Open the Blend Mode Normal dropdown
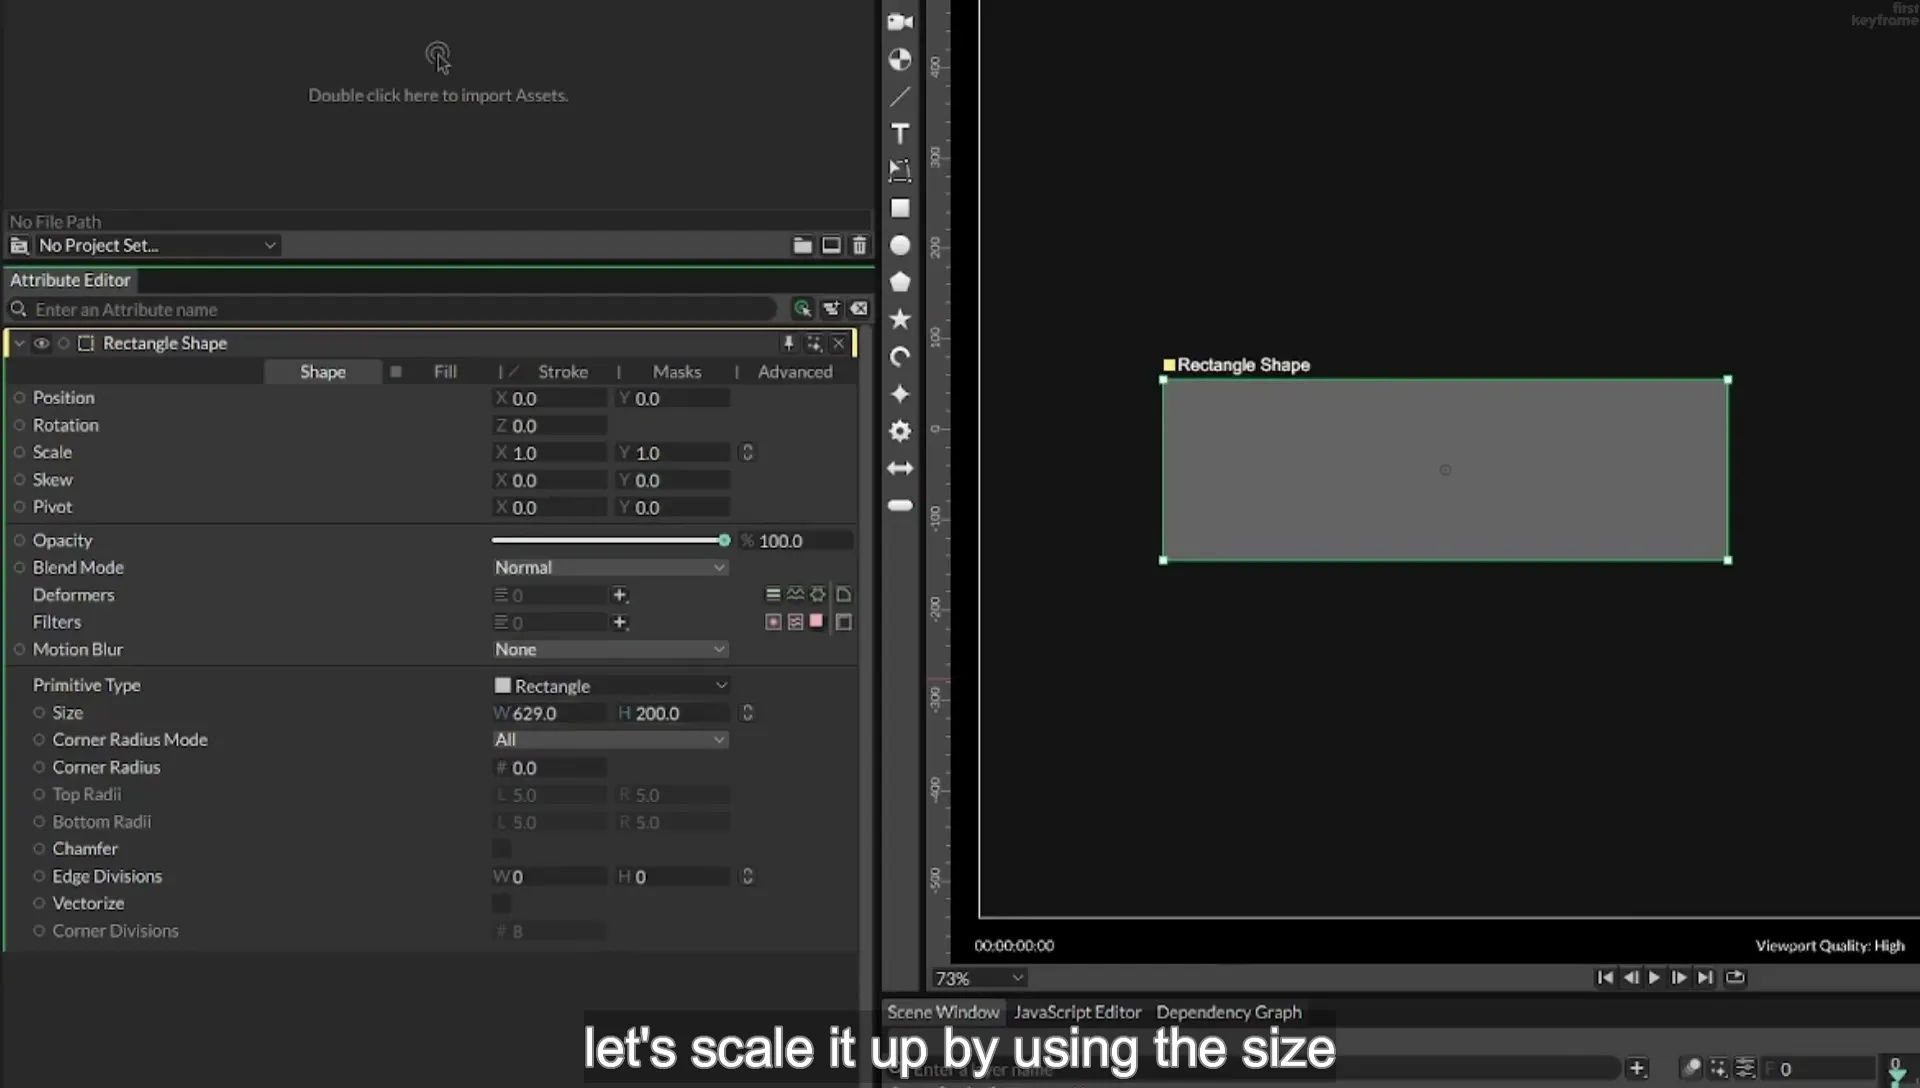Screen dimensions: 1920x1088 tap(610, 567)
